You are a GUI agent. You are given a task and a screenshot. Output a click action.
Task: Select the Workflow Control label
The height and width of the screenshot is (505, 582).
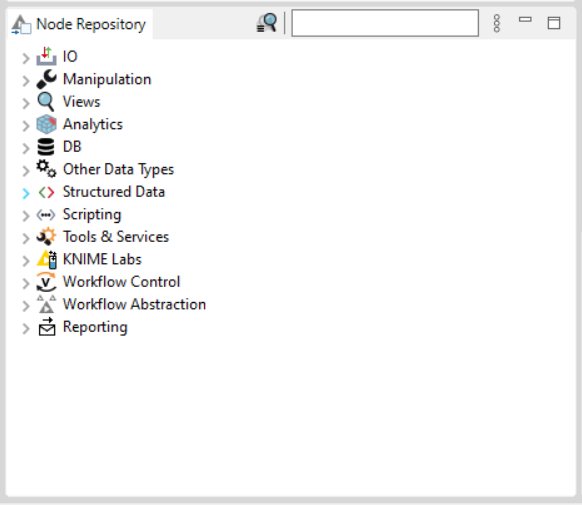point(121,282)
